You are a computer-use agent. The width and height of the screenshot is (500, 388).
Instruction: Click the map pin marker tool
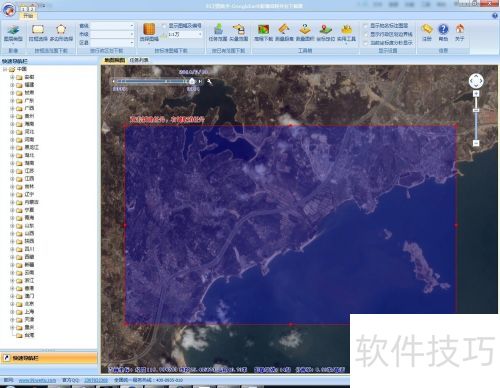325,29
